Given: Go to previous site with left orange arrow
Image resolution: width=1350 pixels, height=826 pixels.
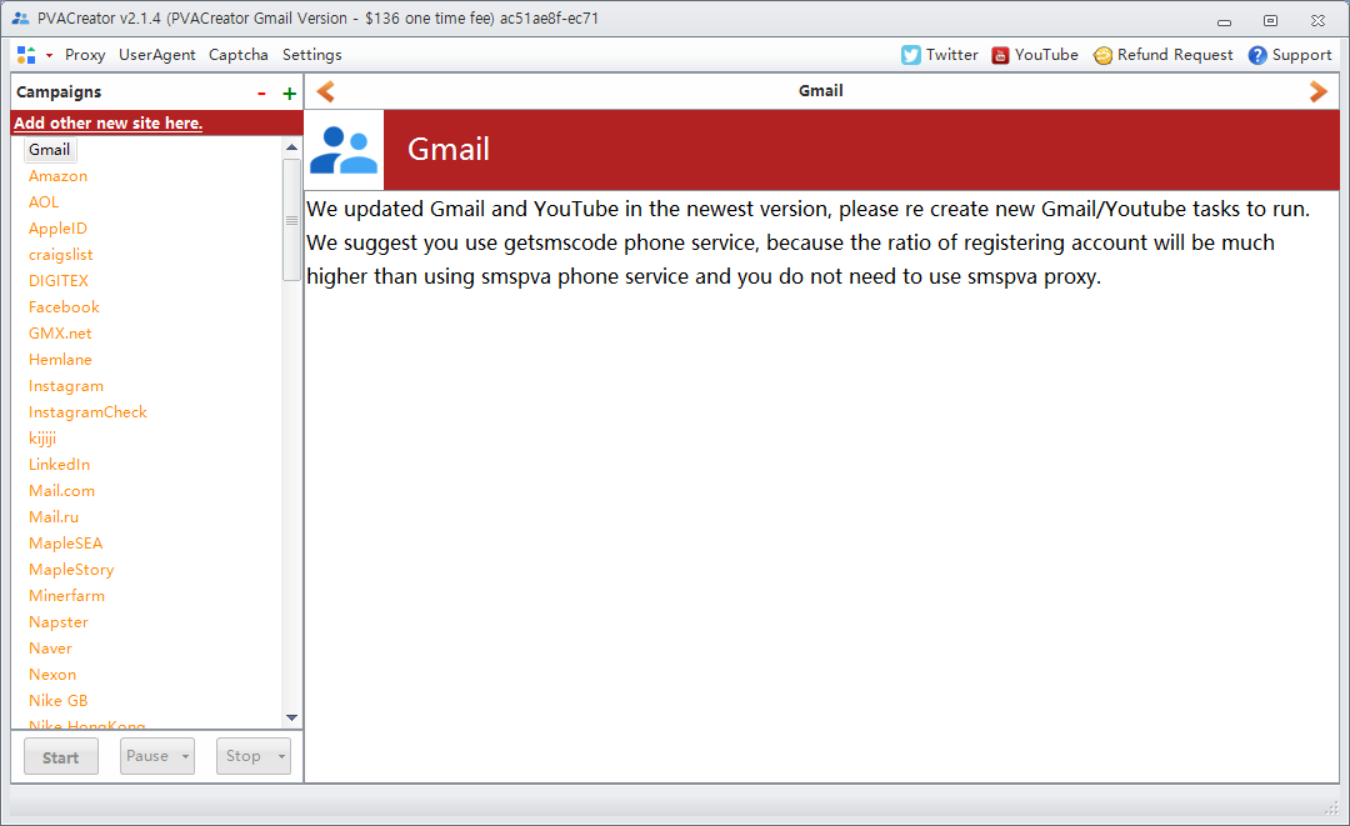Looking at the screenshot, I should pos(325,92).
